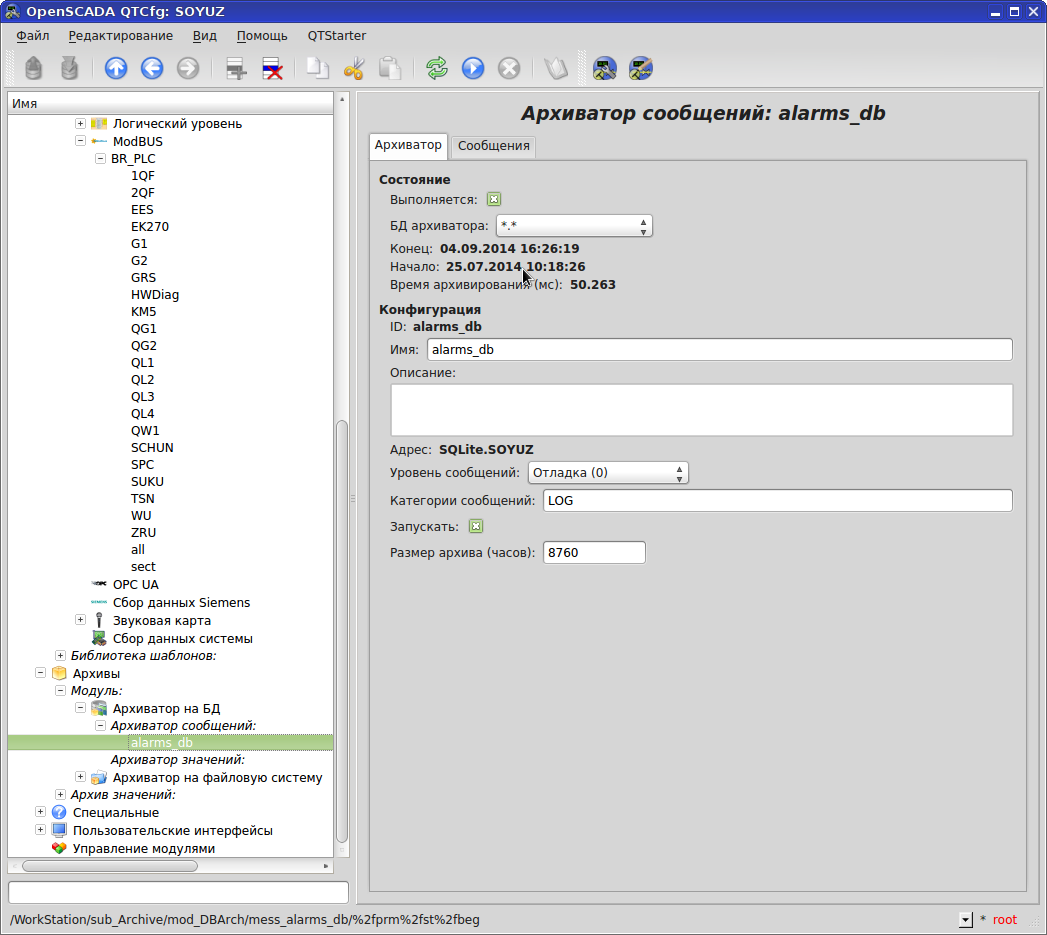This screenshot has height=935, width=1047.
Task: Click the Сбор данных системы icon
Action: pos(99,638)
